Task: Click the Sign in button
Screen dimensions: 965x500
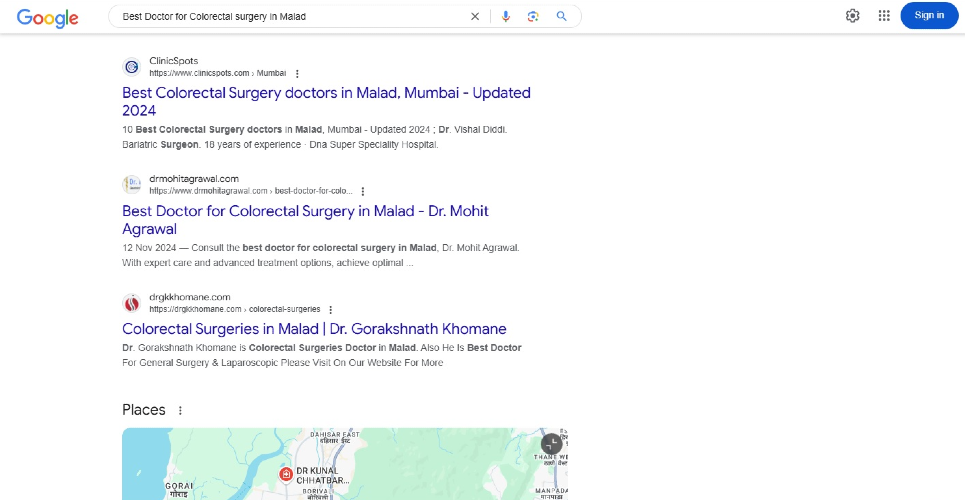Action: [929, 15]
